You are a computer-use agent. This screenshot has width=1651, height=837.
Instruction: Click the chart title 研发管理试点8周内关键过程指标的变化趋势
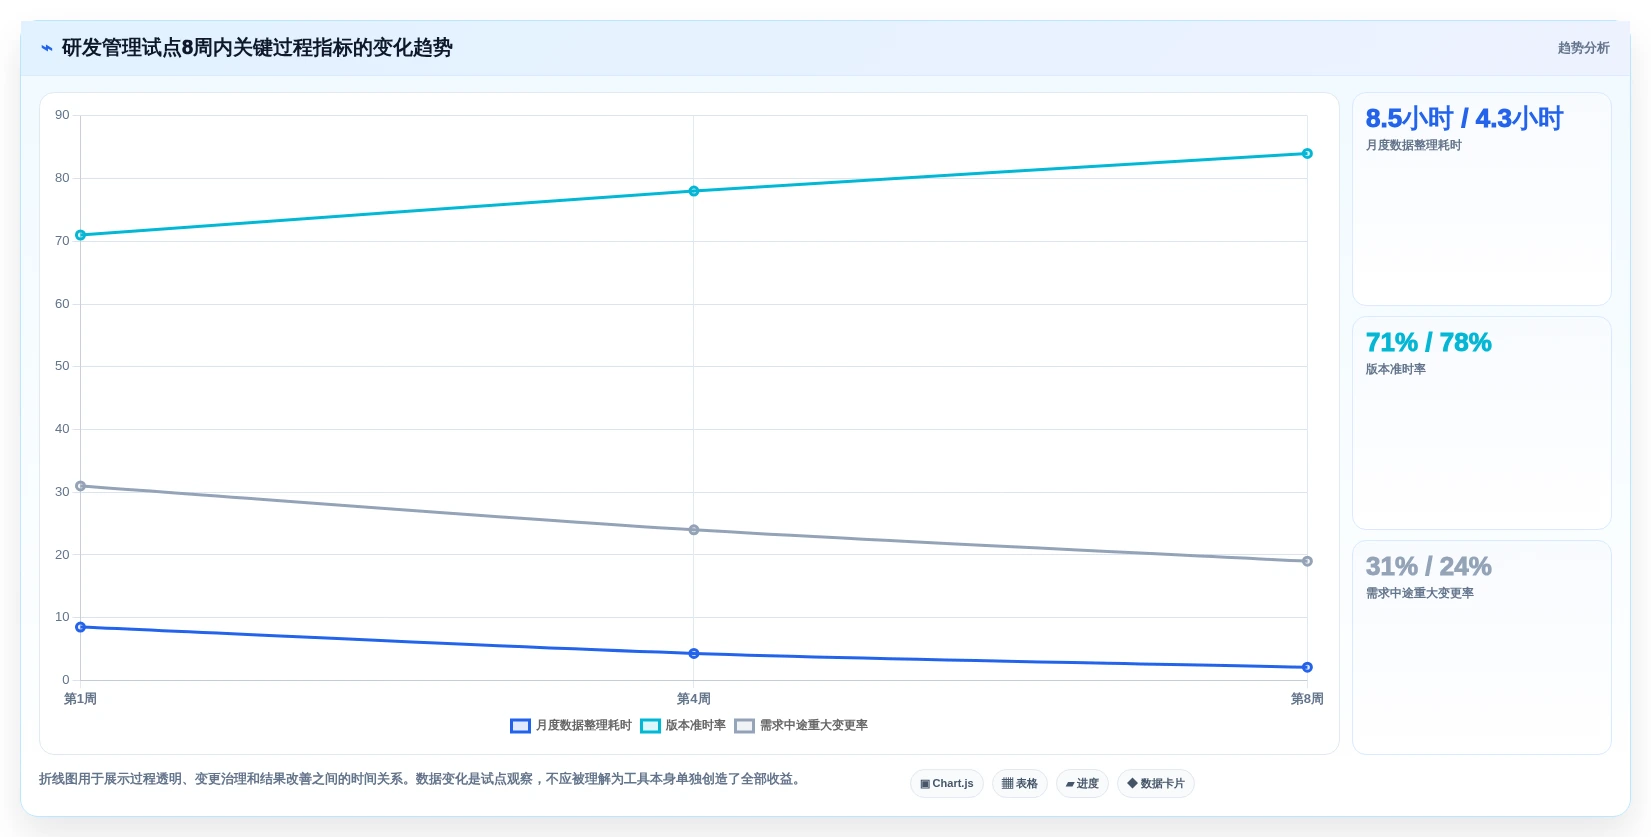click(x=257, y=48)
